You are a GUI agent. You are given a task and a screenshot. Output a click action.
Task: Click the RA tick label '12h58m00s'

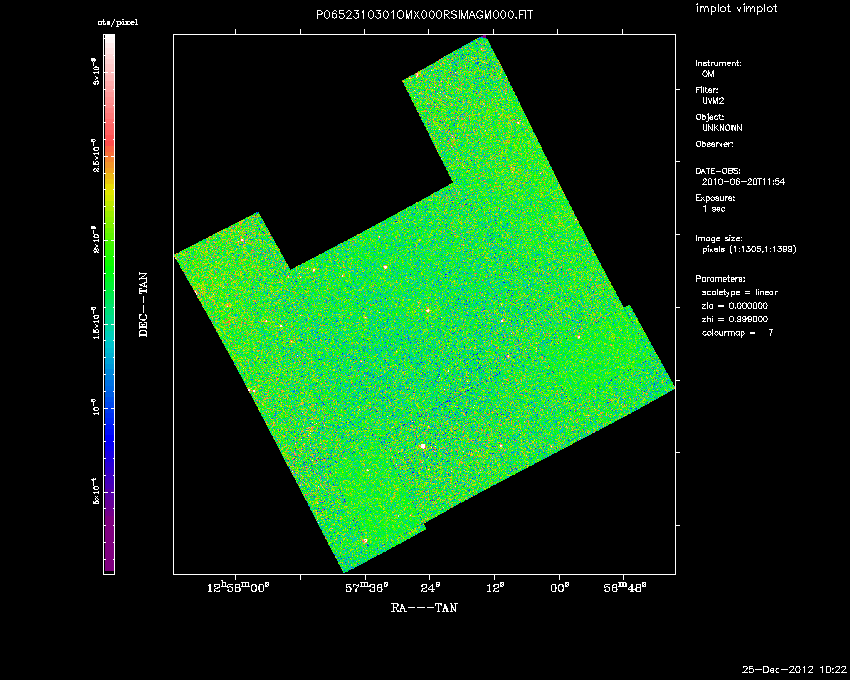[x=239, y=587]
